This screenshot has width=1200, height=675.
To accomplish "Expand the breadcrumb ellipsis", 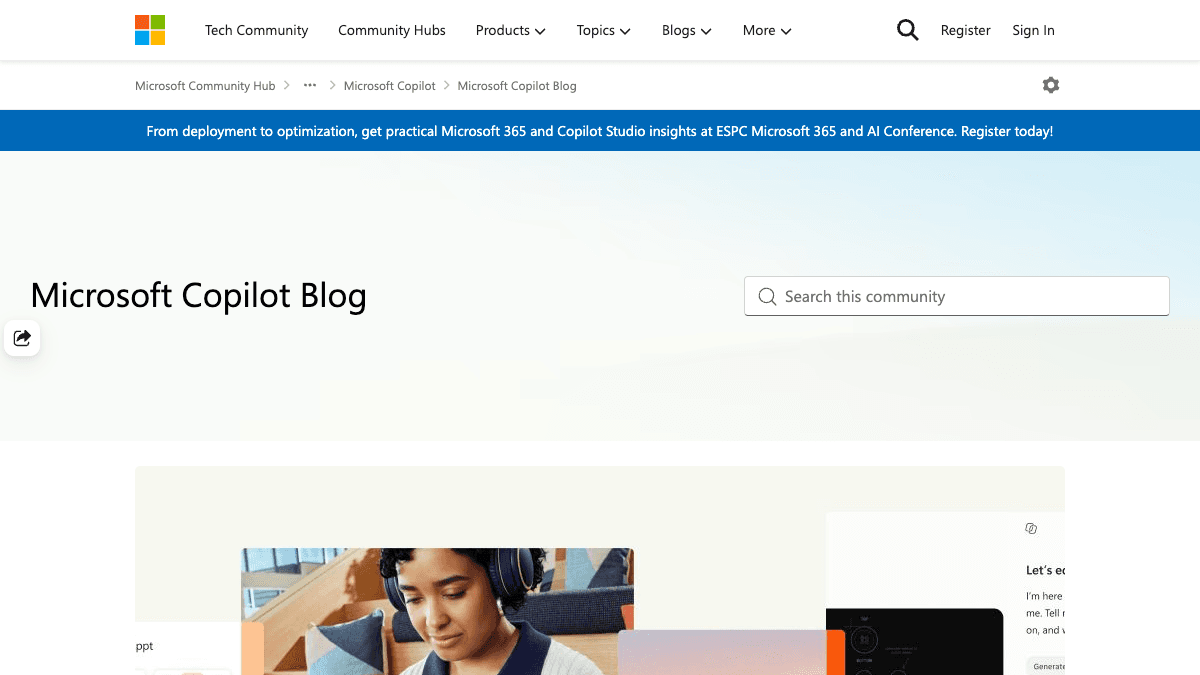I will pyautogui.click(x=310, y=85).
